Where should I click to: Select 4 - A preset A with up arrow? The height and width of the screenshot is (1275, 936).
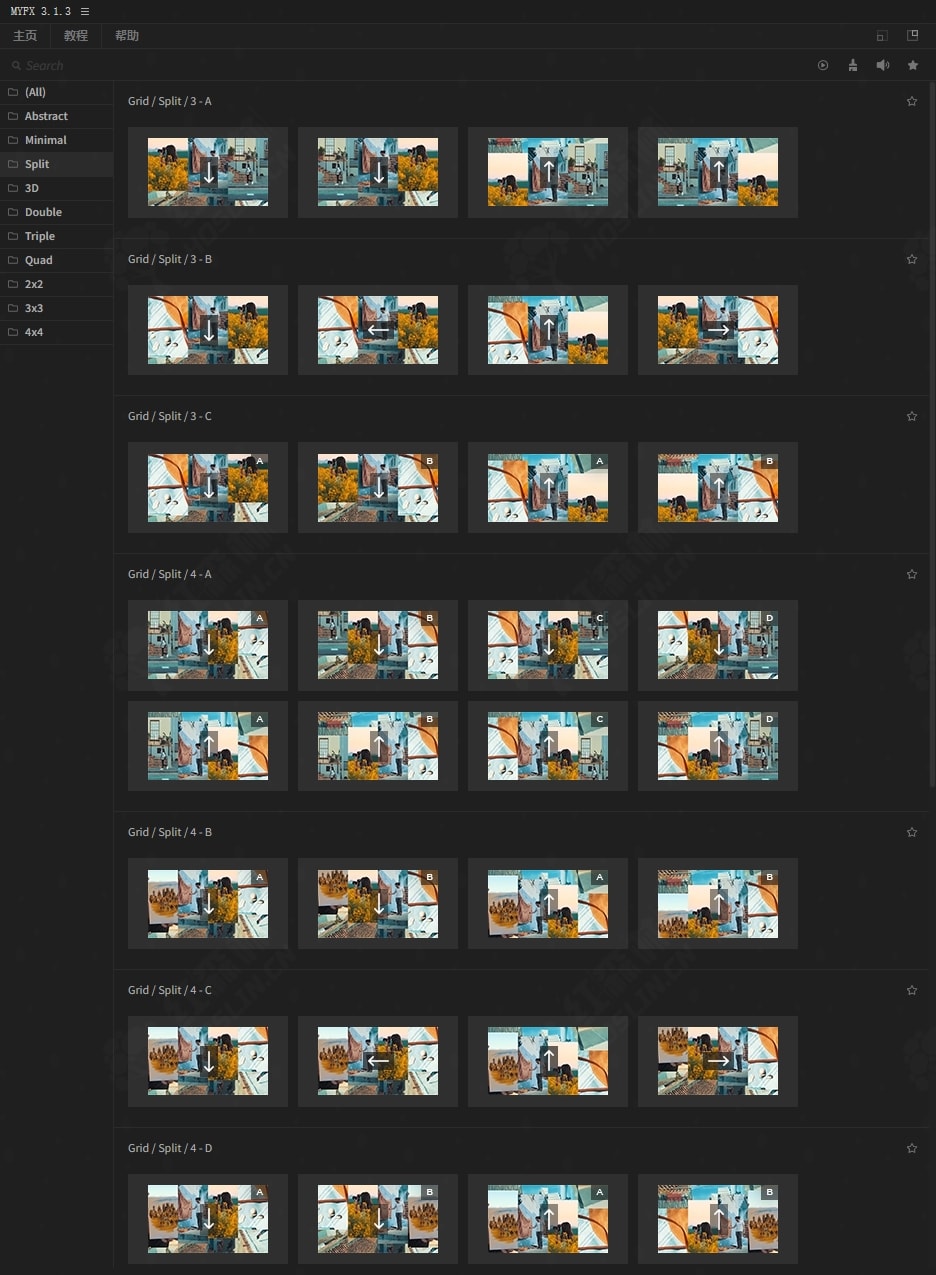point(208,746)
